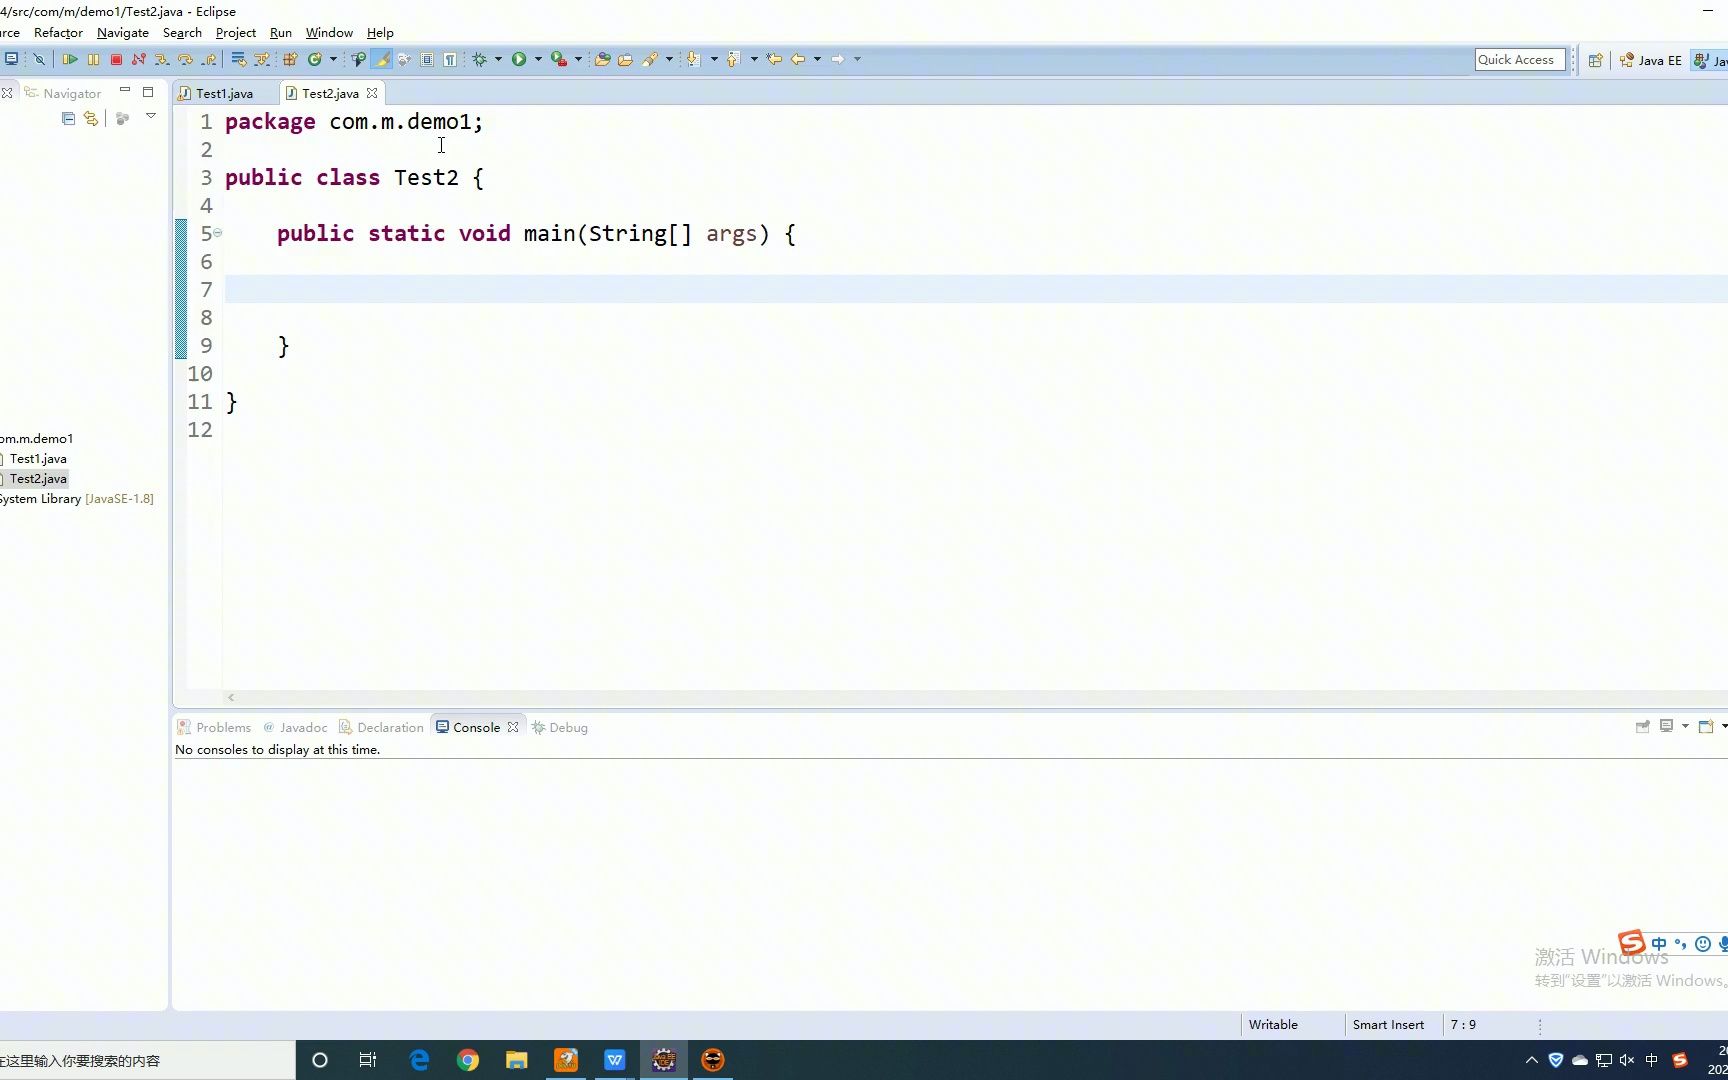
Task: Click the Step Into icon
Action: (162, 60)
